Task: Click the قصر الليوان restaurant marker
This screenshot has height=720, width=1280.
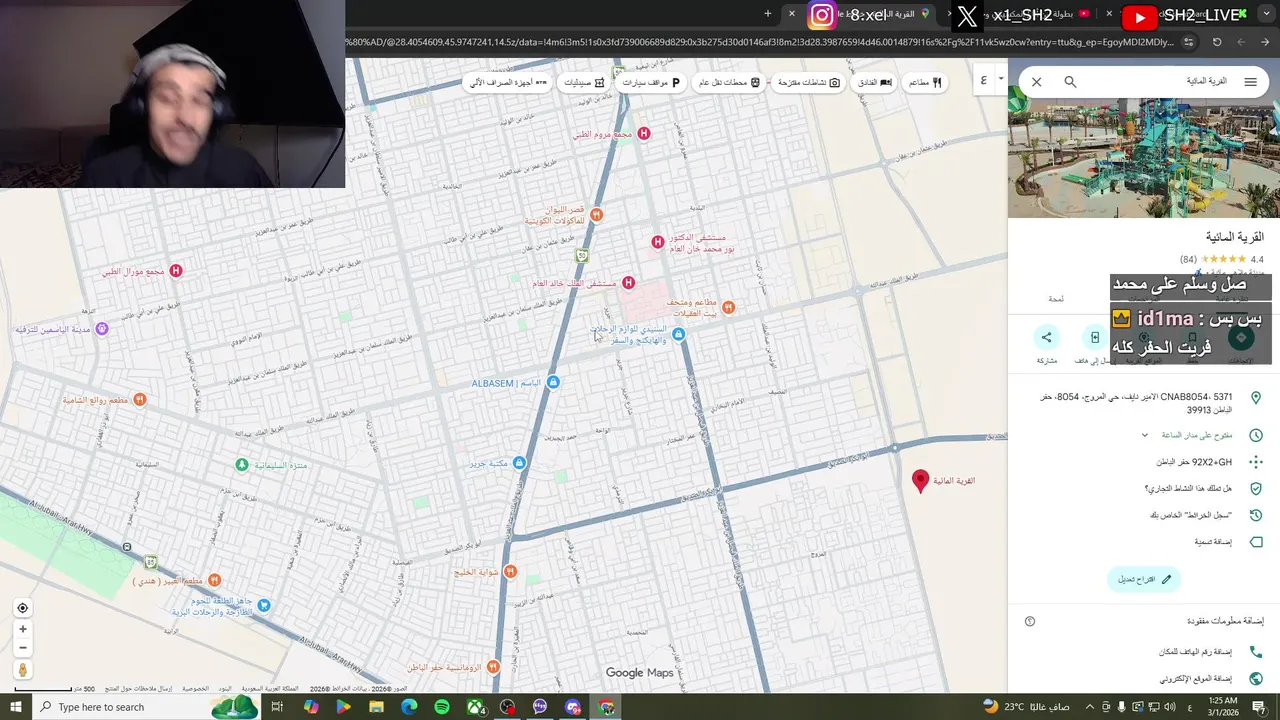Action: (x=597, y=214)
